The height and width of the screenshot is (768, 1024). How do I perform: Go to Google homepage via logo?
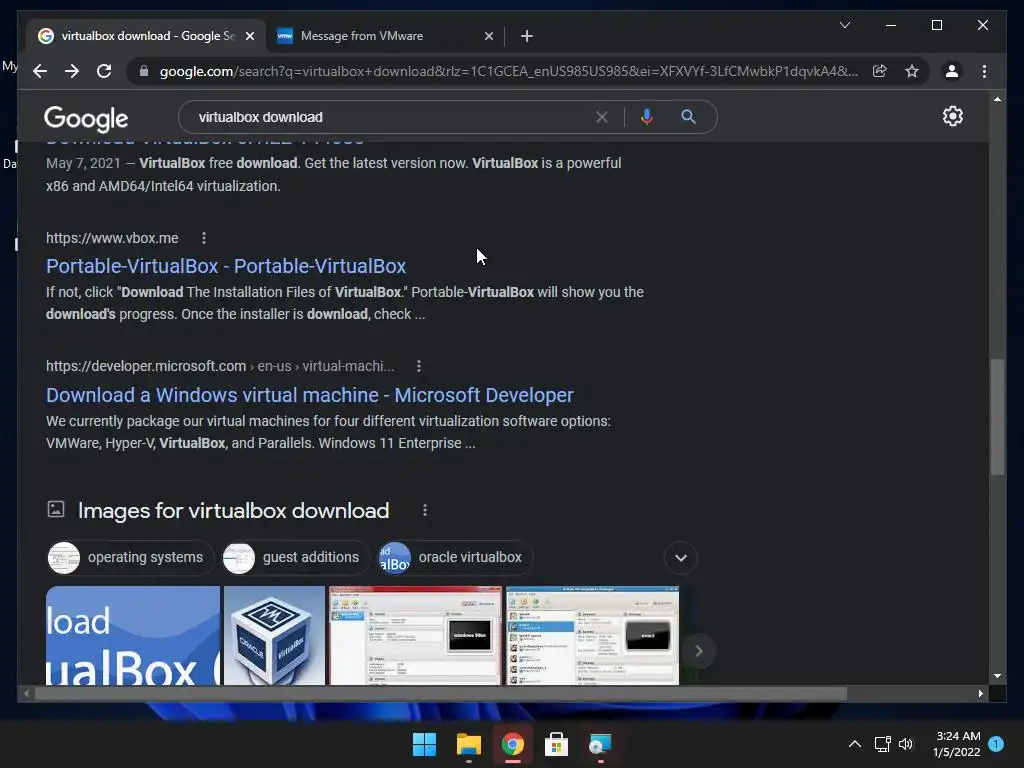click(86, 119)
